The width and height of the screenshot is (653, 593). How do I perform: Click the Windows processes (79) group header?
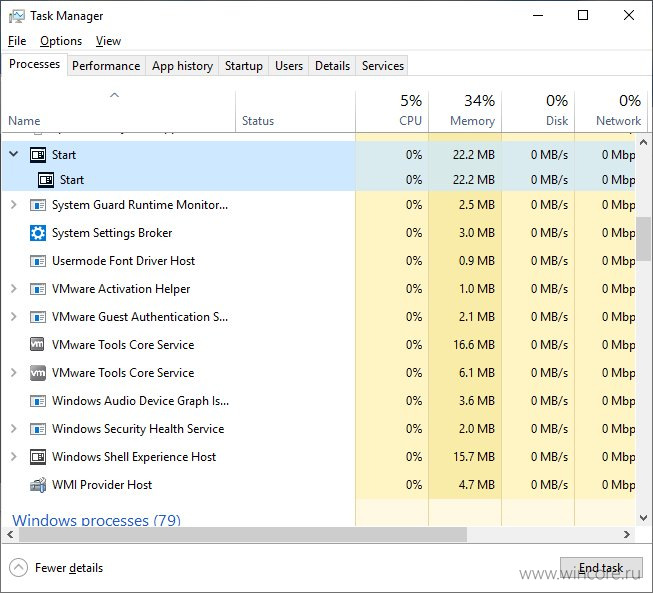pos(96,519)
